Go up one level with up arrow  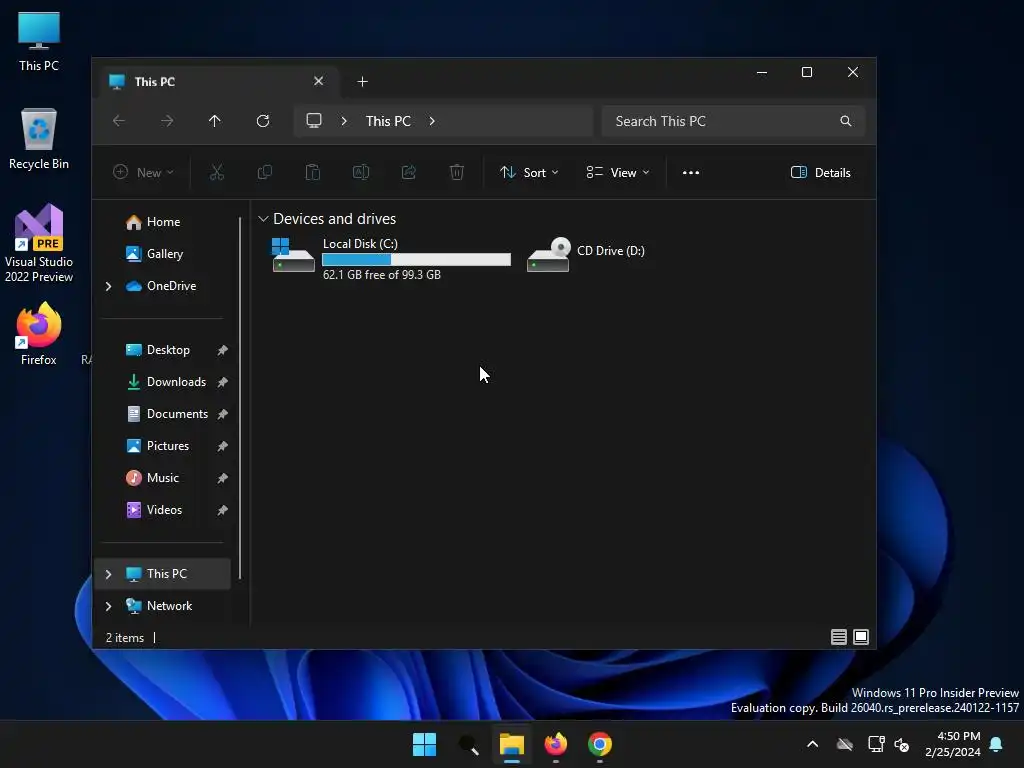click(215, 121)
